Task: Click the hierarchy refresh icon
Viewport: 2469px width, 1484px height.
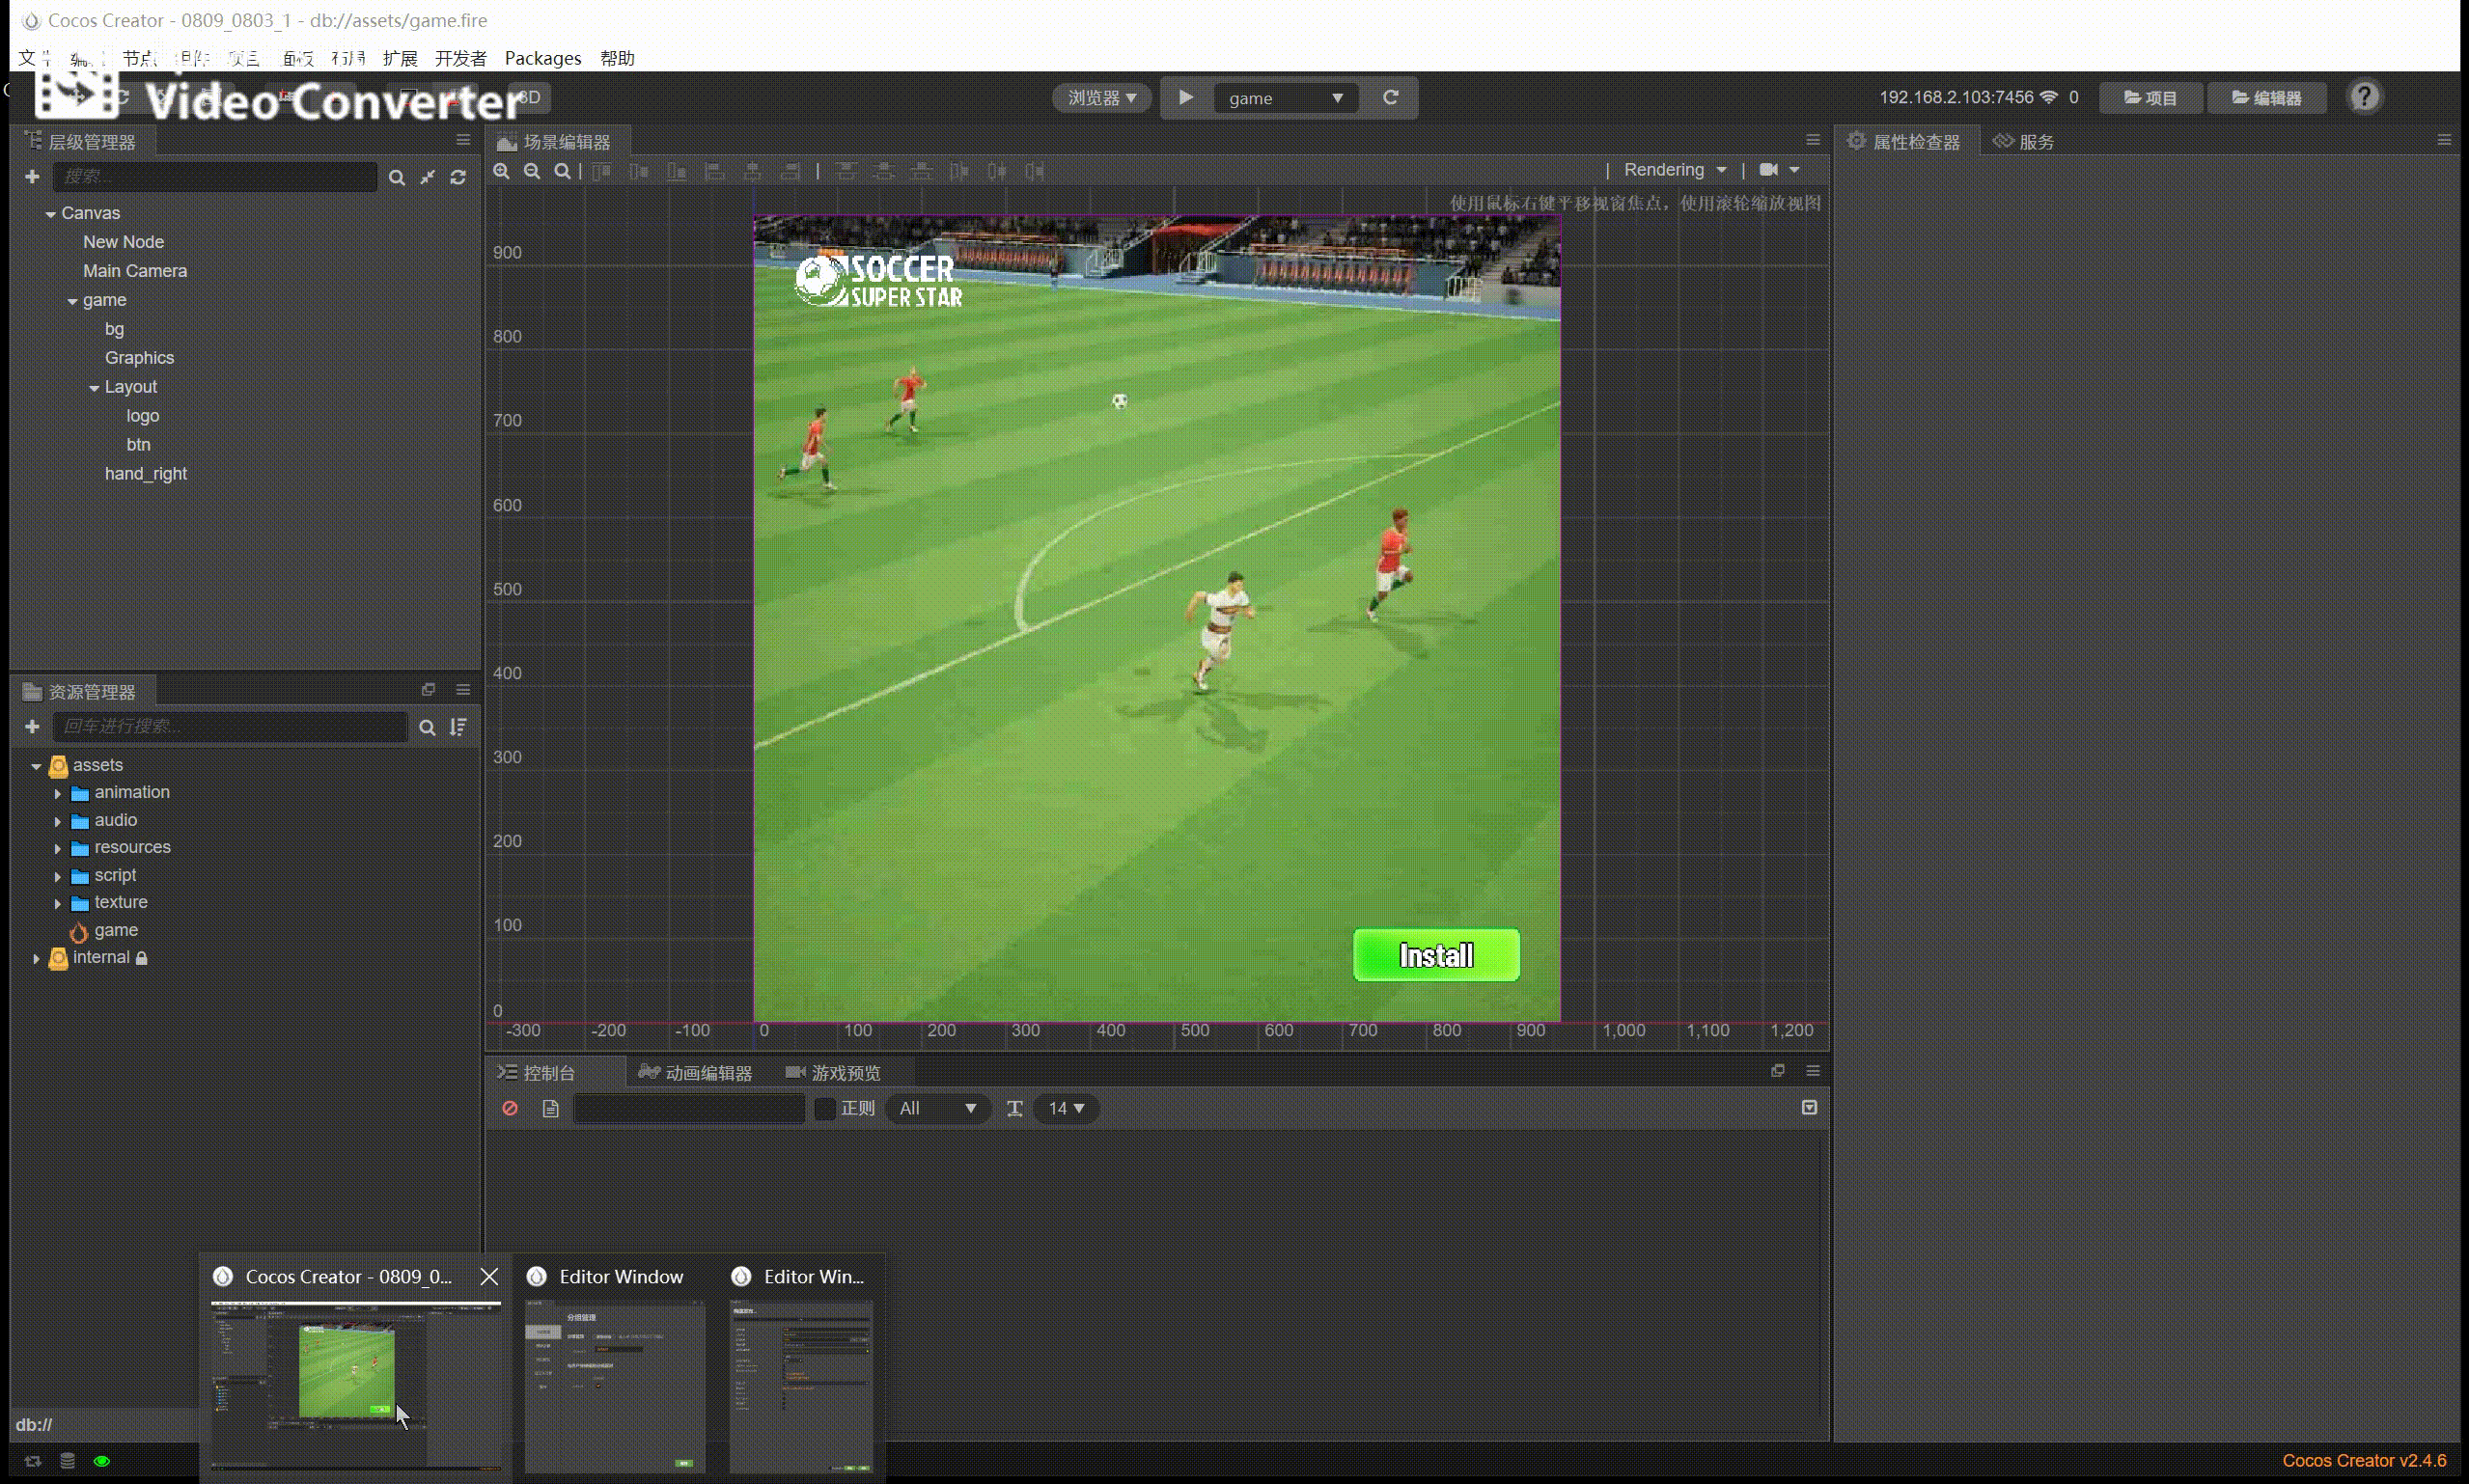Action: [x=458, y=177]
